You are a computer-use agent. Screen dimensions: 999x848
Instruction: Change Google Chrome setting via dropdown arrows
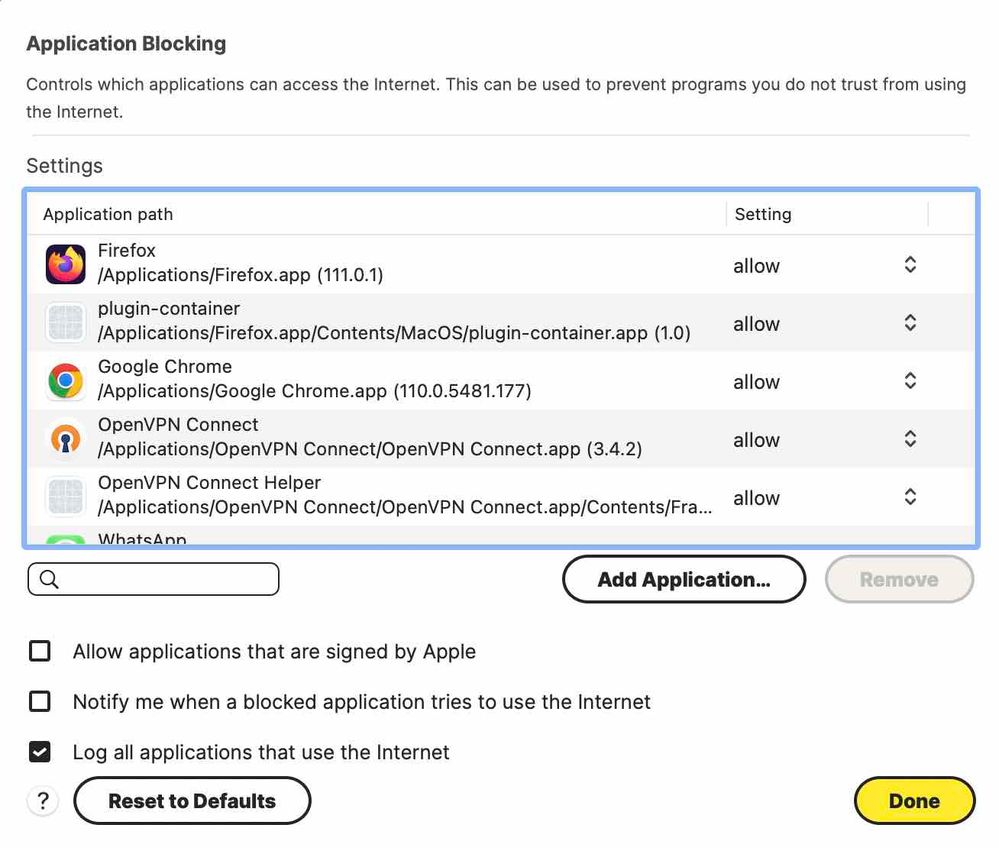pos(910,381)
